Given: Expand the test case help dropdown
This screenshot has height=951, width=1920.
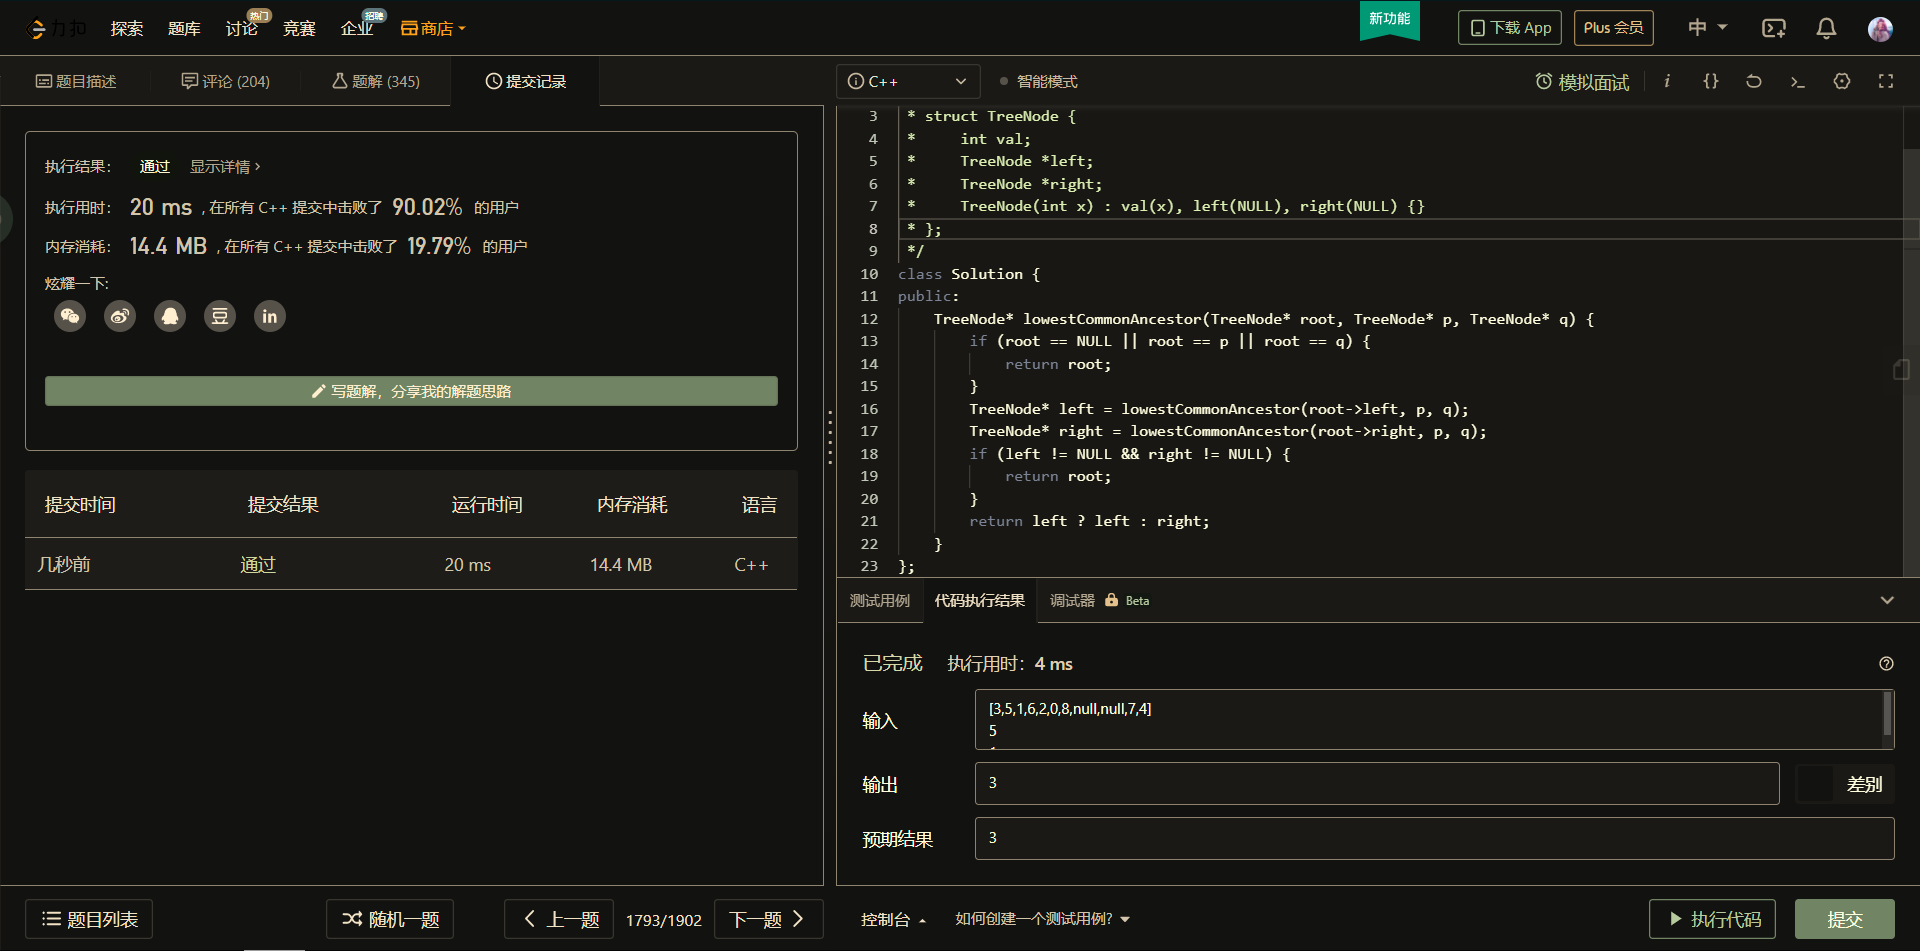Looking at the screenshot, I should coord(1042,919).
